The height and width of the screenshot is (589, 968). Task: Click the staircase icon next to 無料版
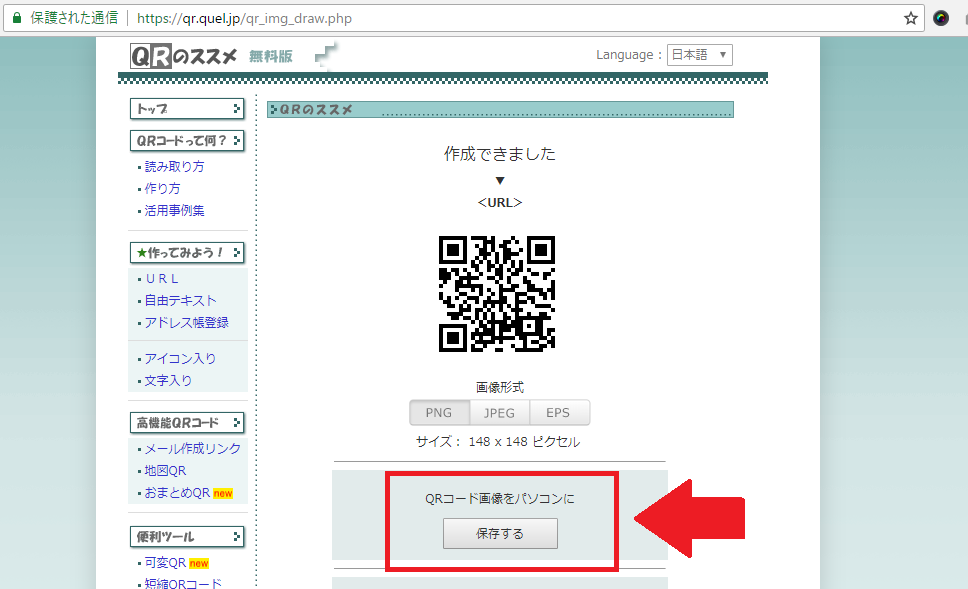point(326,55)
